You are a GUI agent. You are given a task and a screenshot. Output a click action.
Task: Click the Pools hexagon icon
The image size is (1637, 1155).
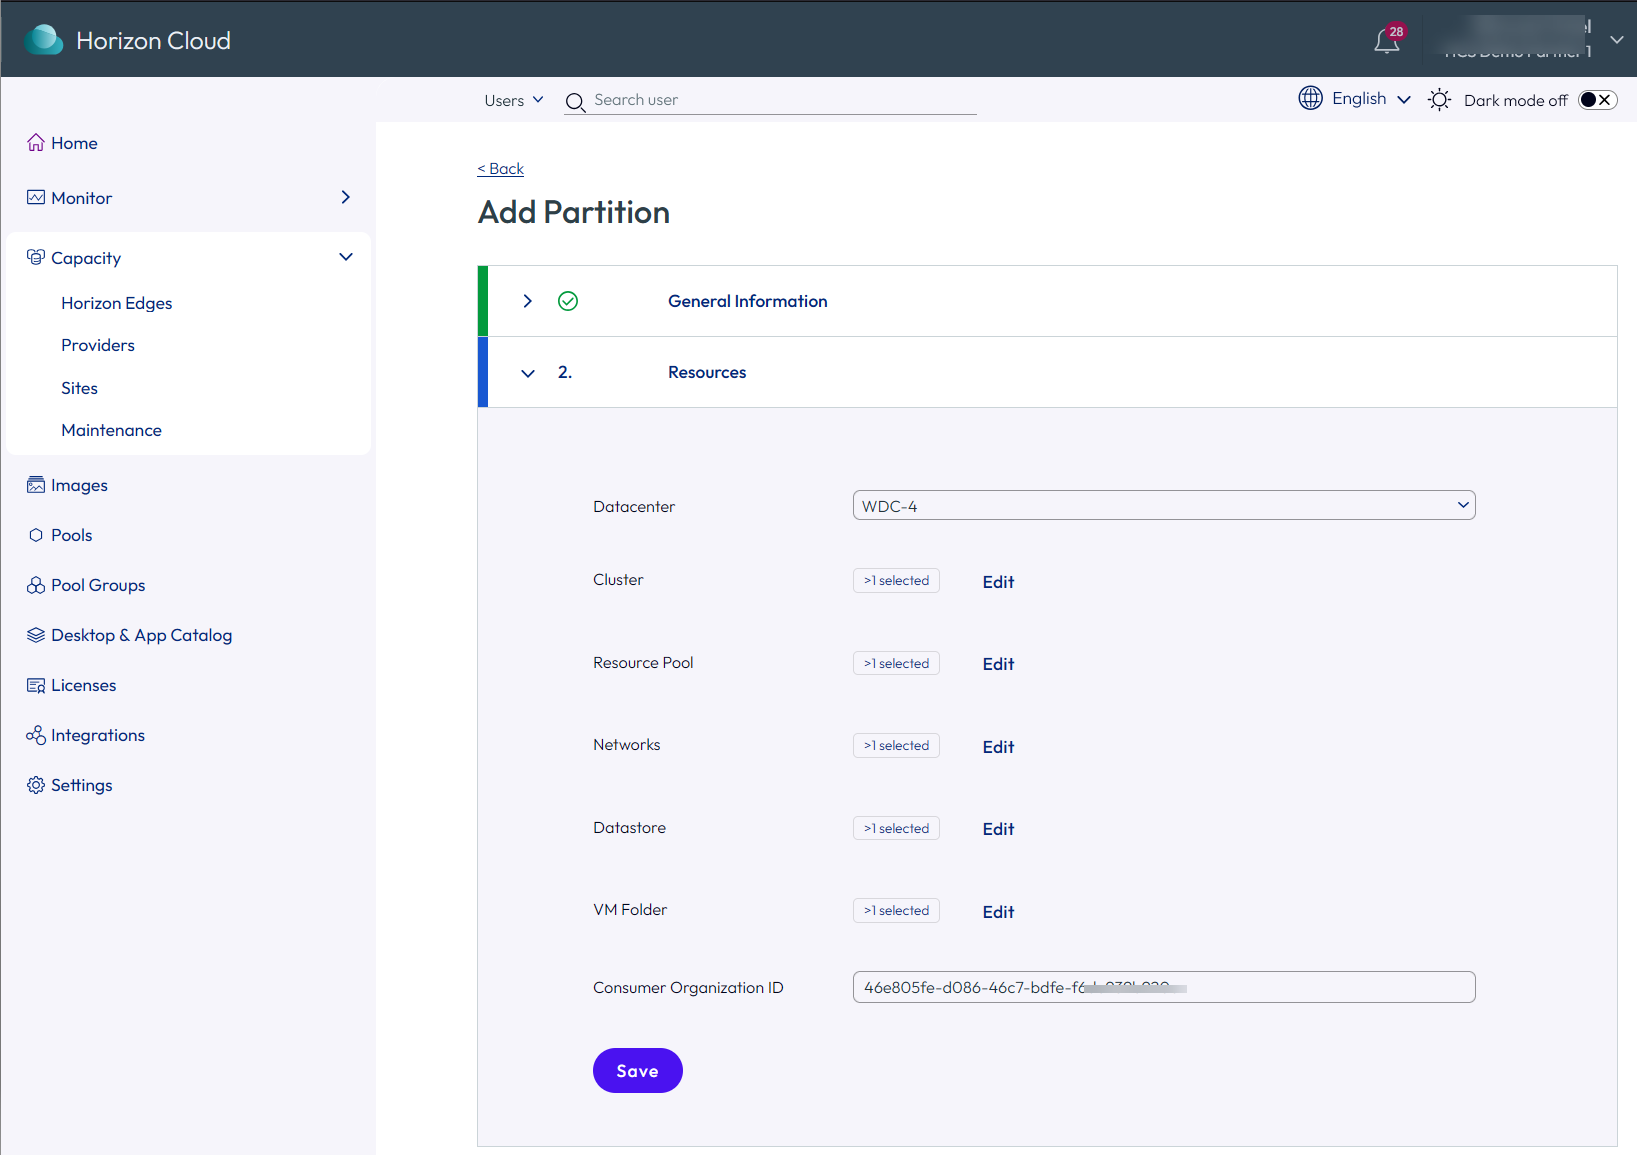(36, 535)
